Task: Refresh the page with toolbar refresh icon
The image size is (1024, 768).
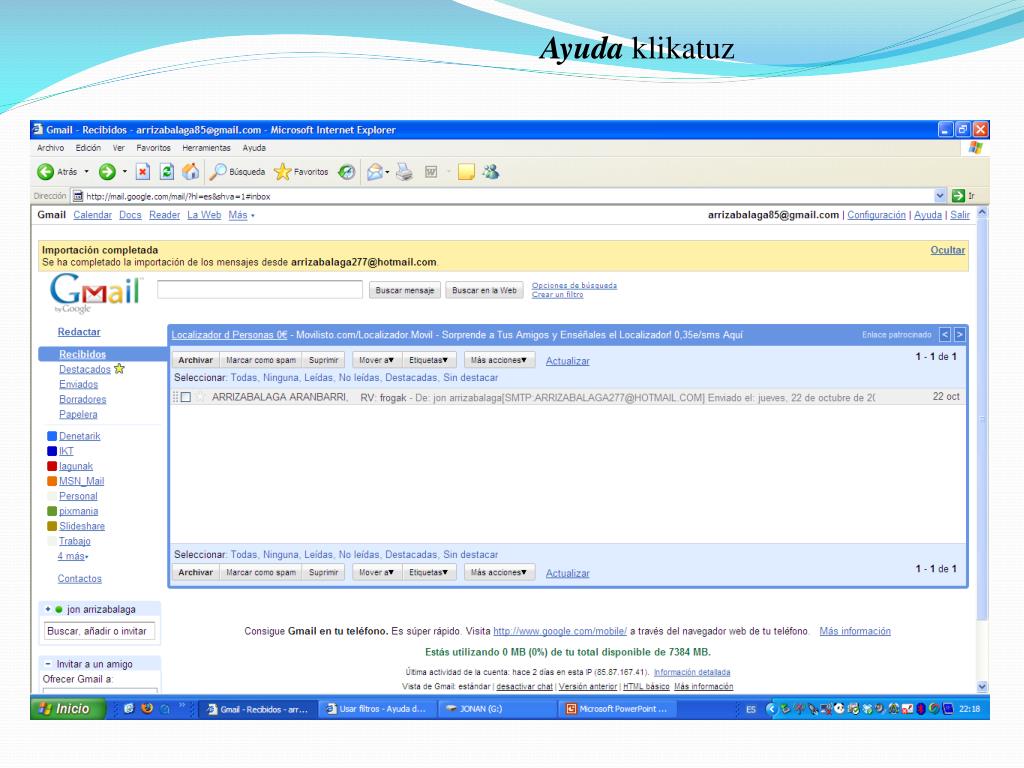Action: pyautogui.click(x=167, y=172)
